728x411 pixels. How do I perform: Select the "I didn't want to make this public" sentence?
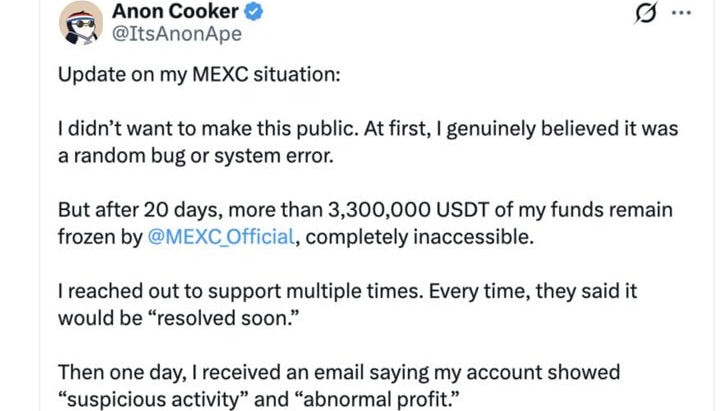[x=208, y=129]
